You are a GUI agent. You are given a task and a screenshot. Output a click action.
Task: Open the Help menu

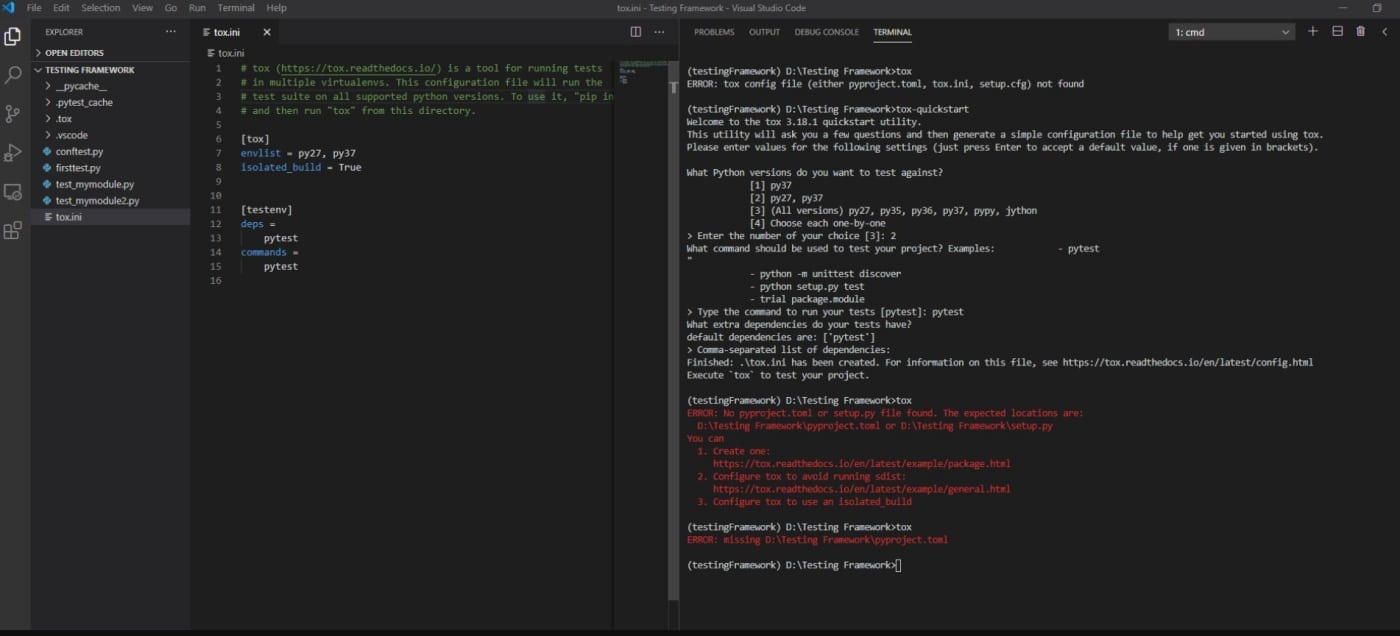pos(276,7)
